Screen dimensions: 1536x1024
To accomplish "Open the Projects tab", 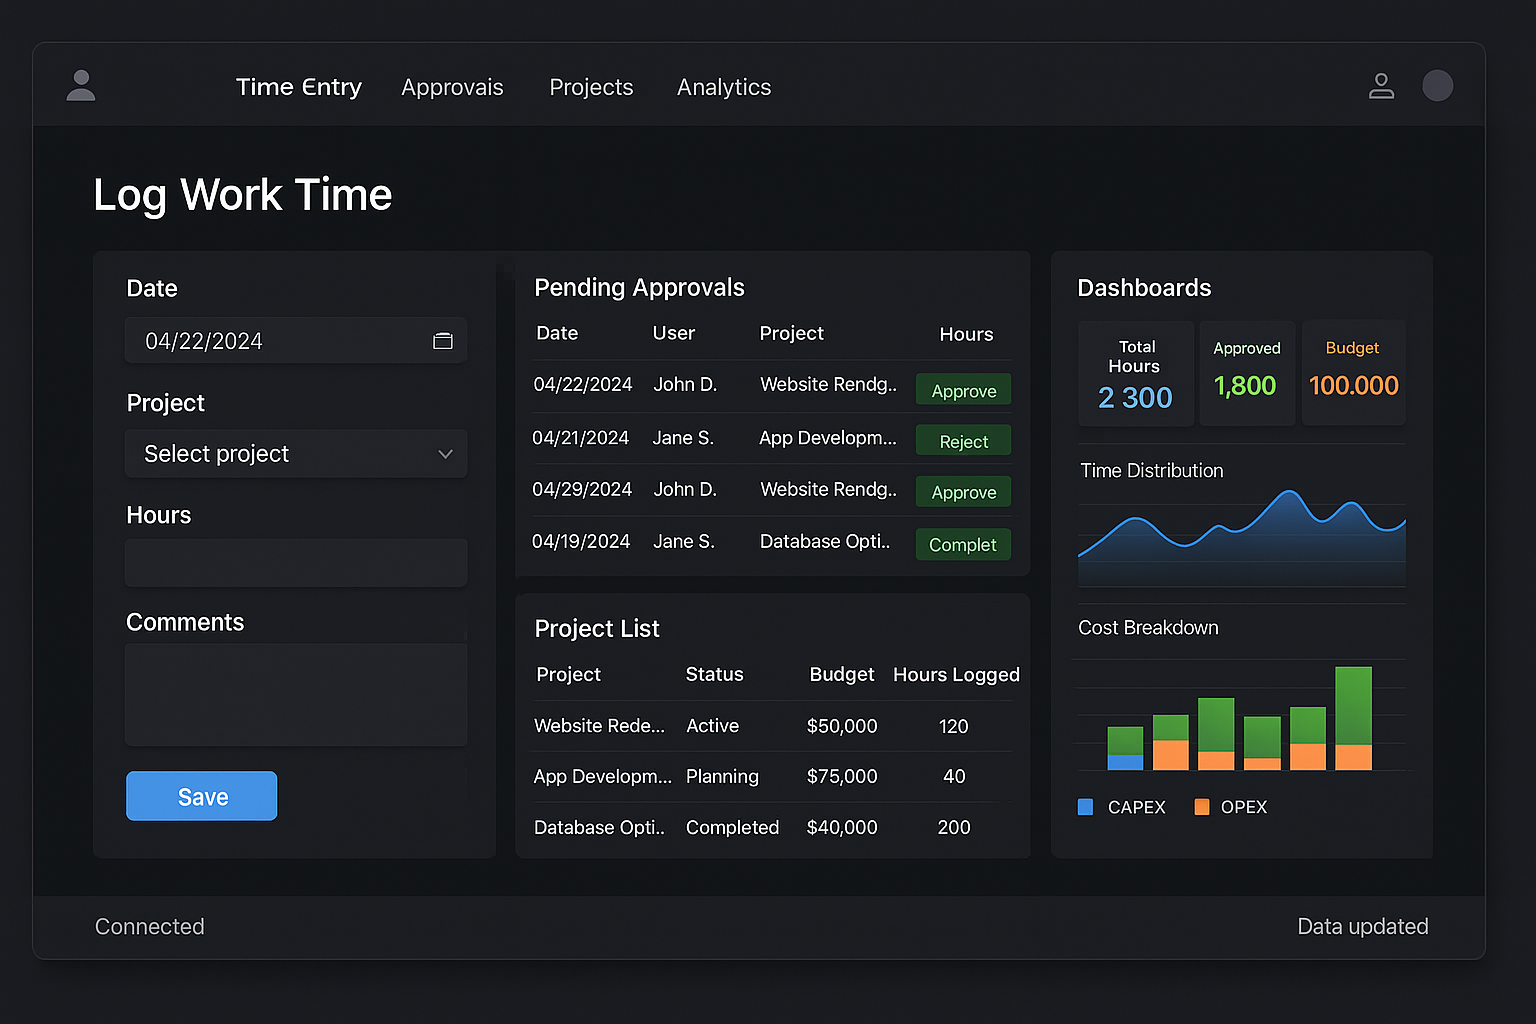I will click(x=591, y=88).
